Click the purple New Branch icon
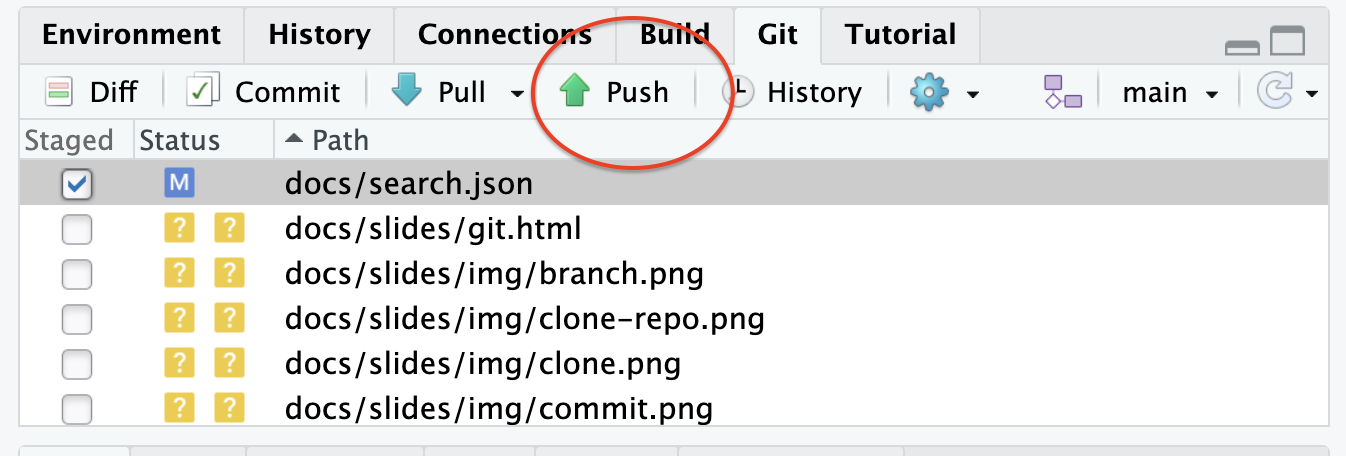This screenshot has height=456, width=1346. [1063, 93]
